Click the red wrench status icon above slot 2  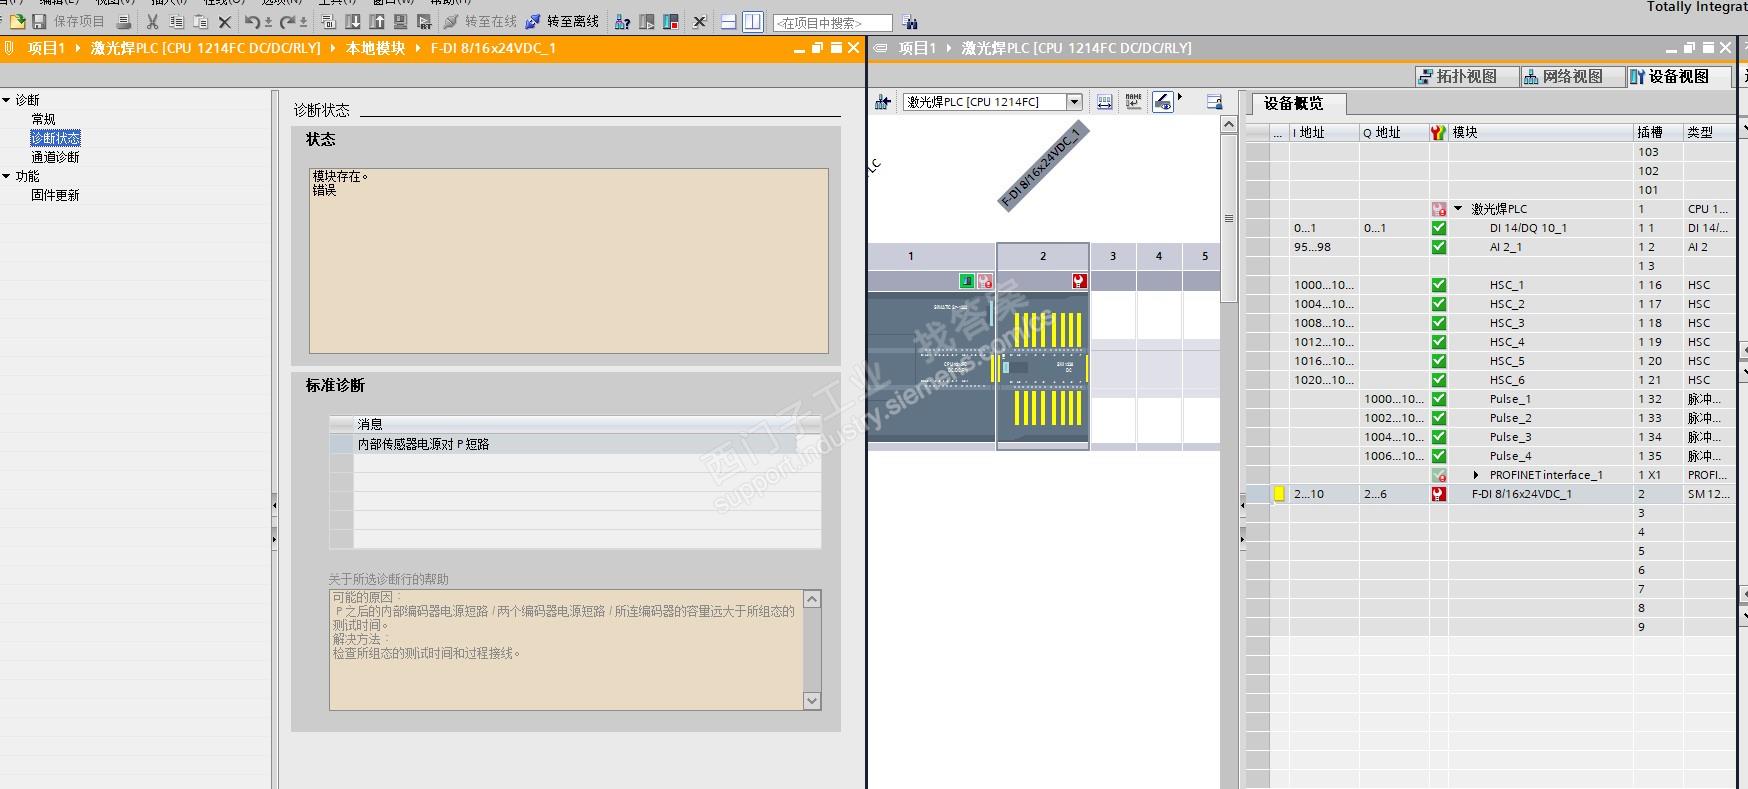point(1079,281)
